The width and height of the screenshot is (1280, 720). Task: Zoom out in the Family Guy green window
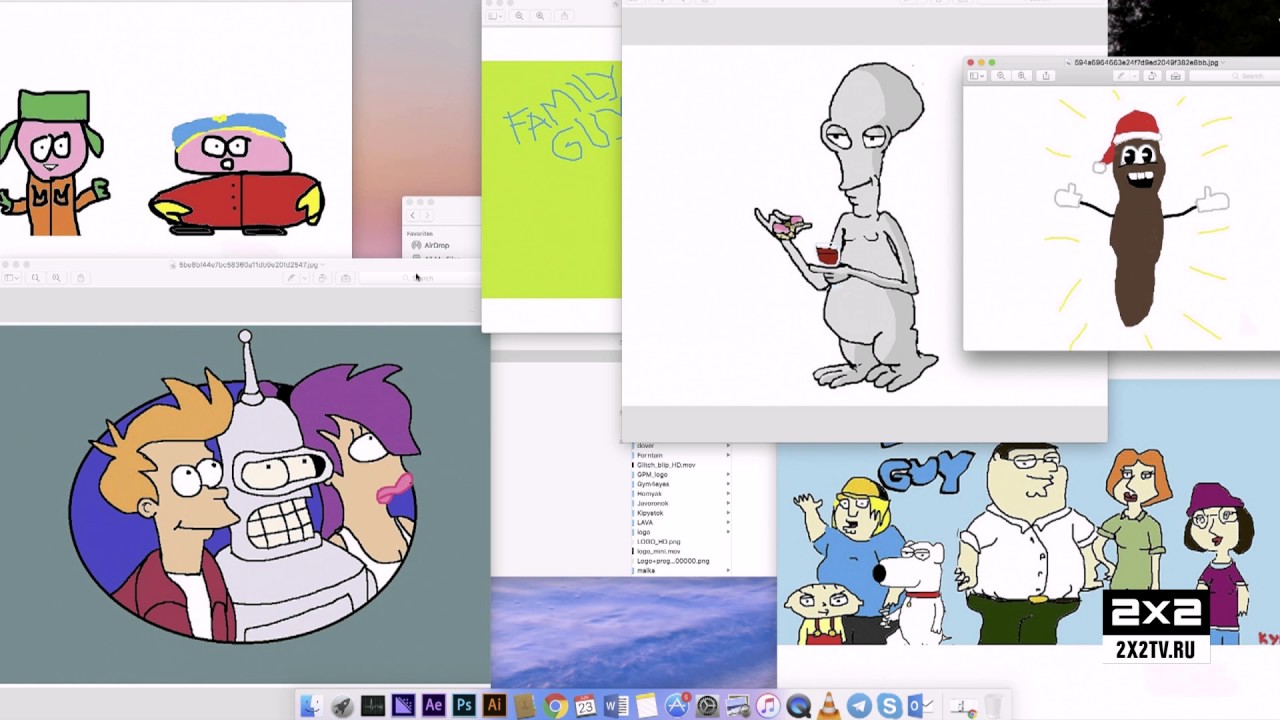[519, 16]
